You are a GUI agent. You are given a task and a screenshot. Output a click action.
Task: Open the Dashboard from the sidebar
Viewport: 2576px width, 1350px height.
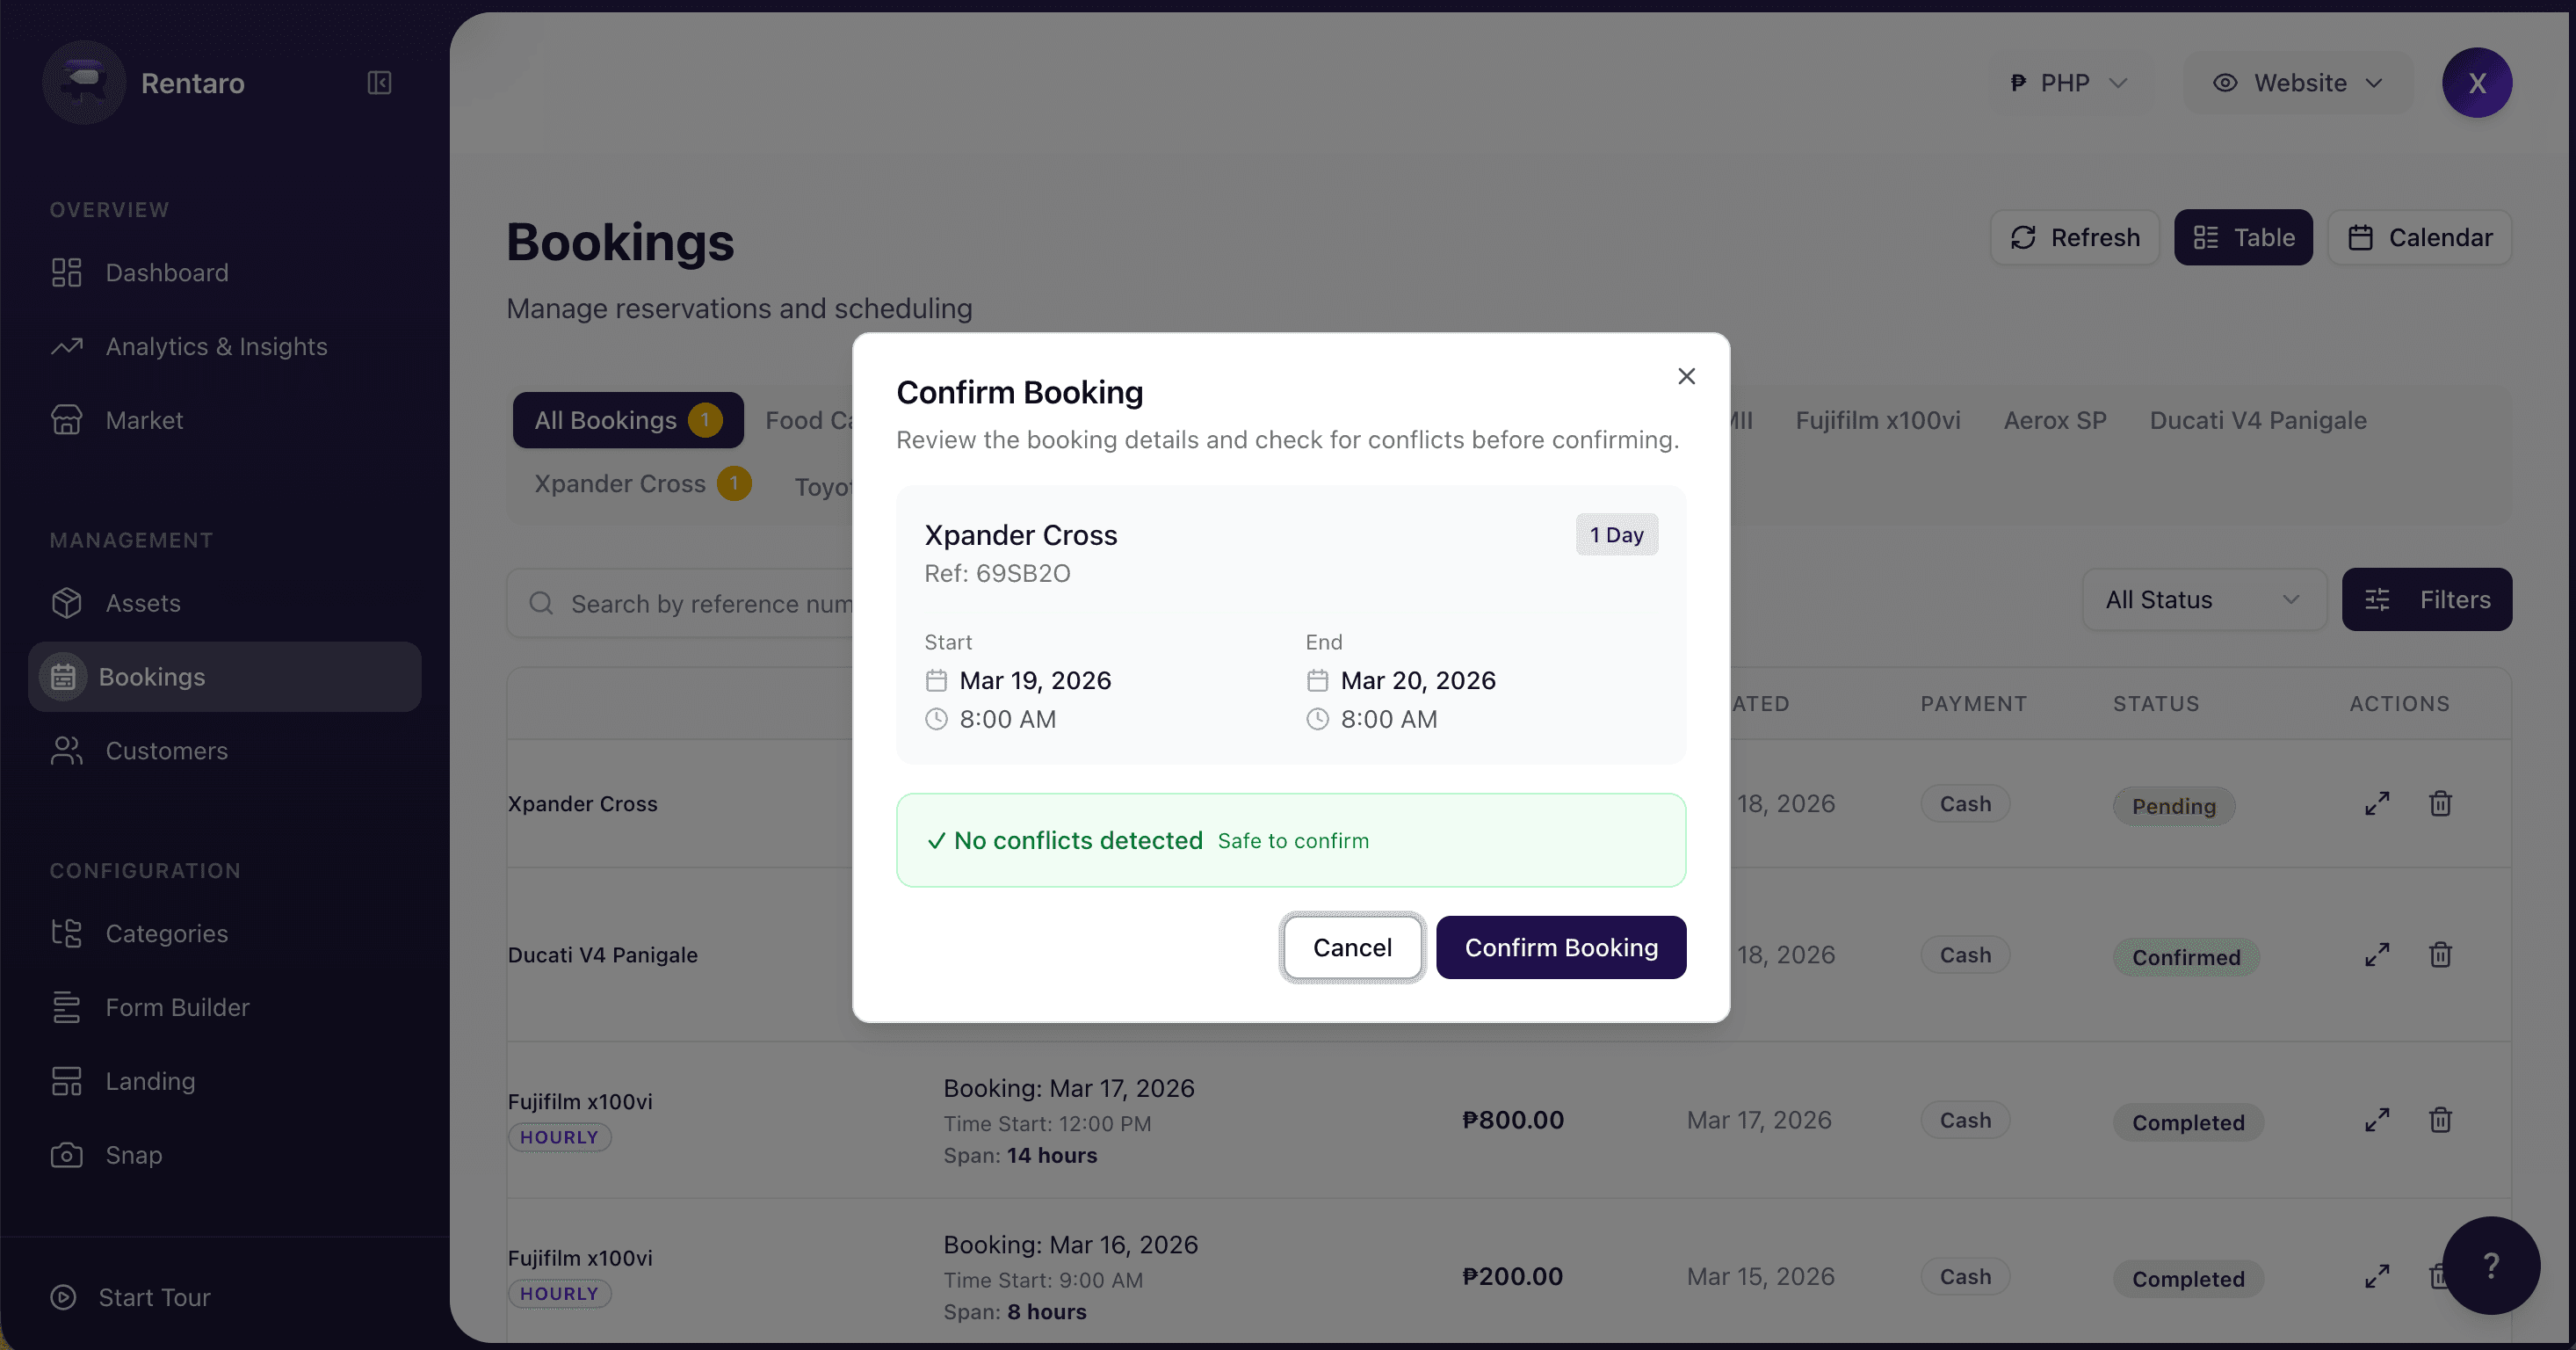[166, 272]
